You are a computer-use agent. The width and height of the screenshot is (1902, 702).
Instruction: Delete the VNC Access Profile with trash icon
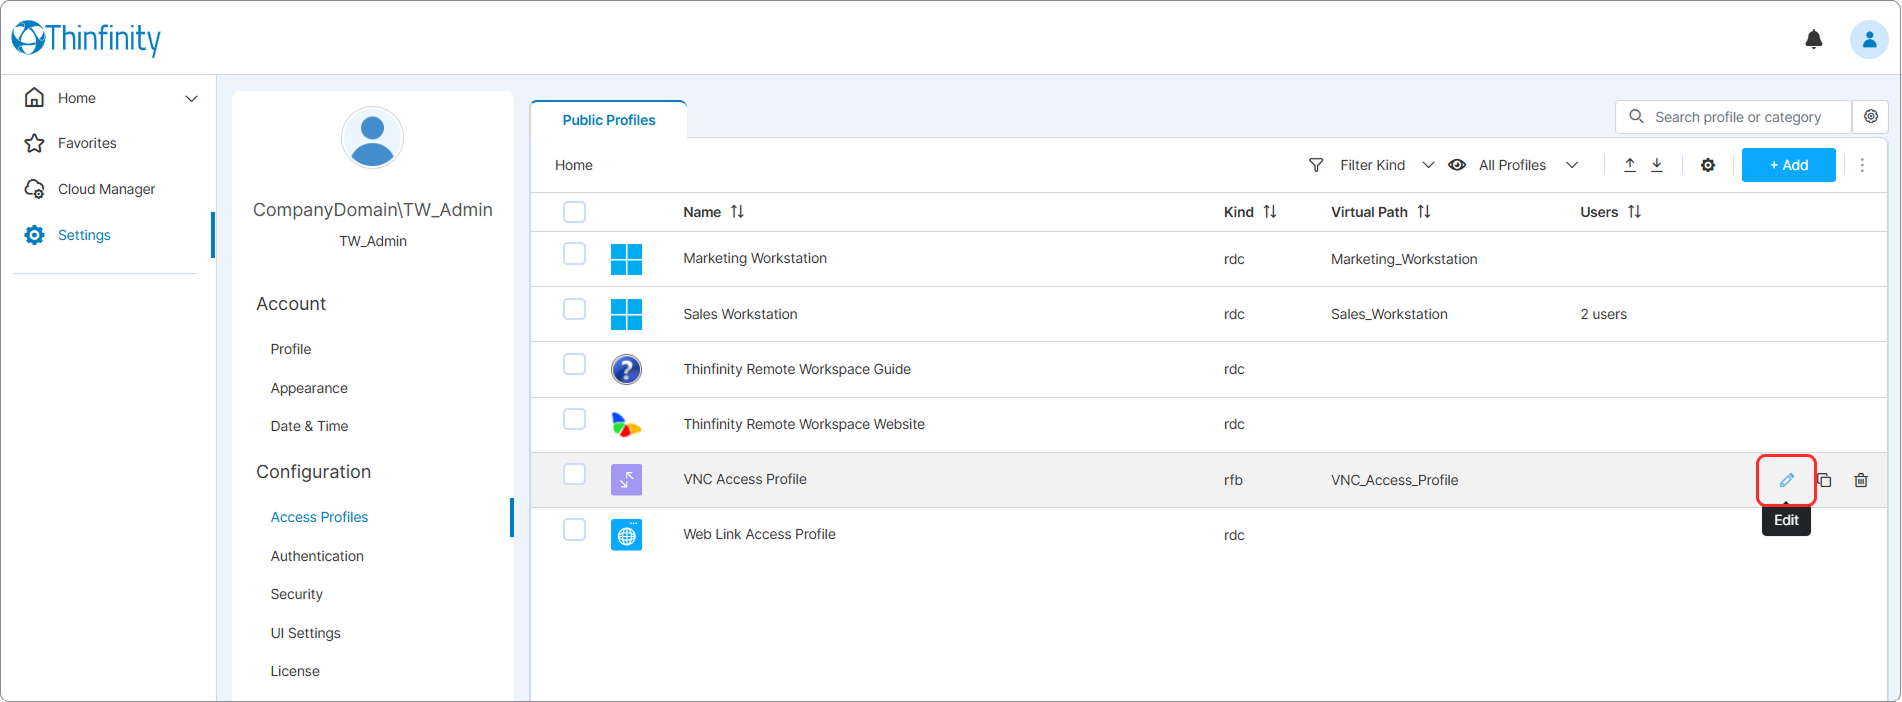(x=1861, y=480)
